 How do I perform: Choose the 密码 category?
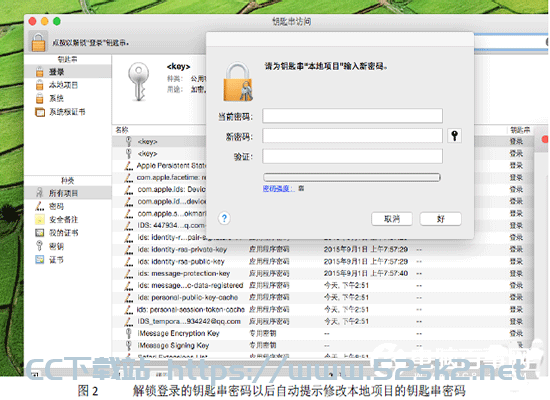point(68,206)
